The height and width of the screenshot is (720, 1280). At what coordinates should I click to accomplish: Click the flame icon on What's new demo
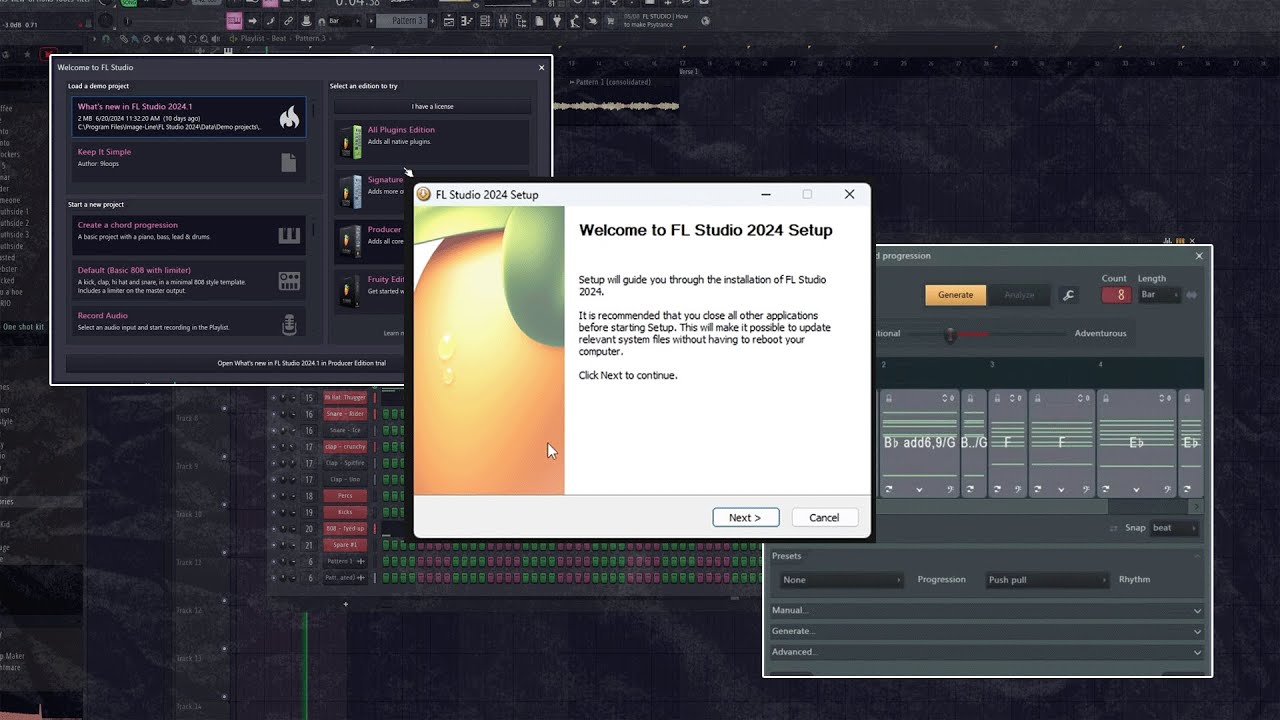pyautogui.click(x=289, y=117)
